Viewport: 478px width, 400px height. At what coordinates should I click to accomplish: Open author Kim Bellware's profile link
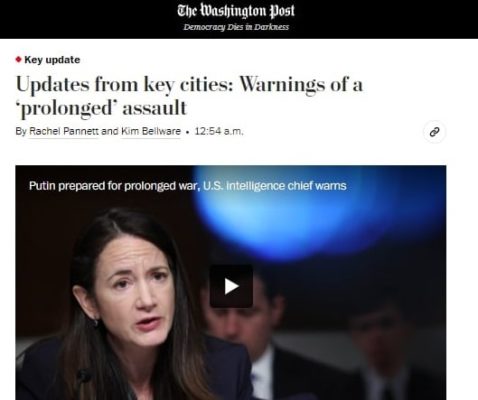(151, 131)
